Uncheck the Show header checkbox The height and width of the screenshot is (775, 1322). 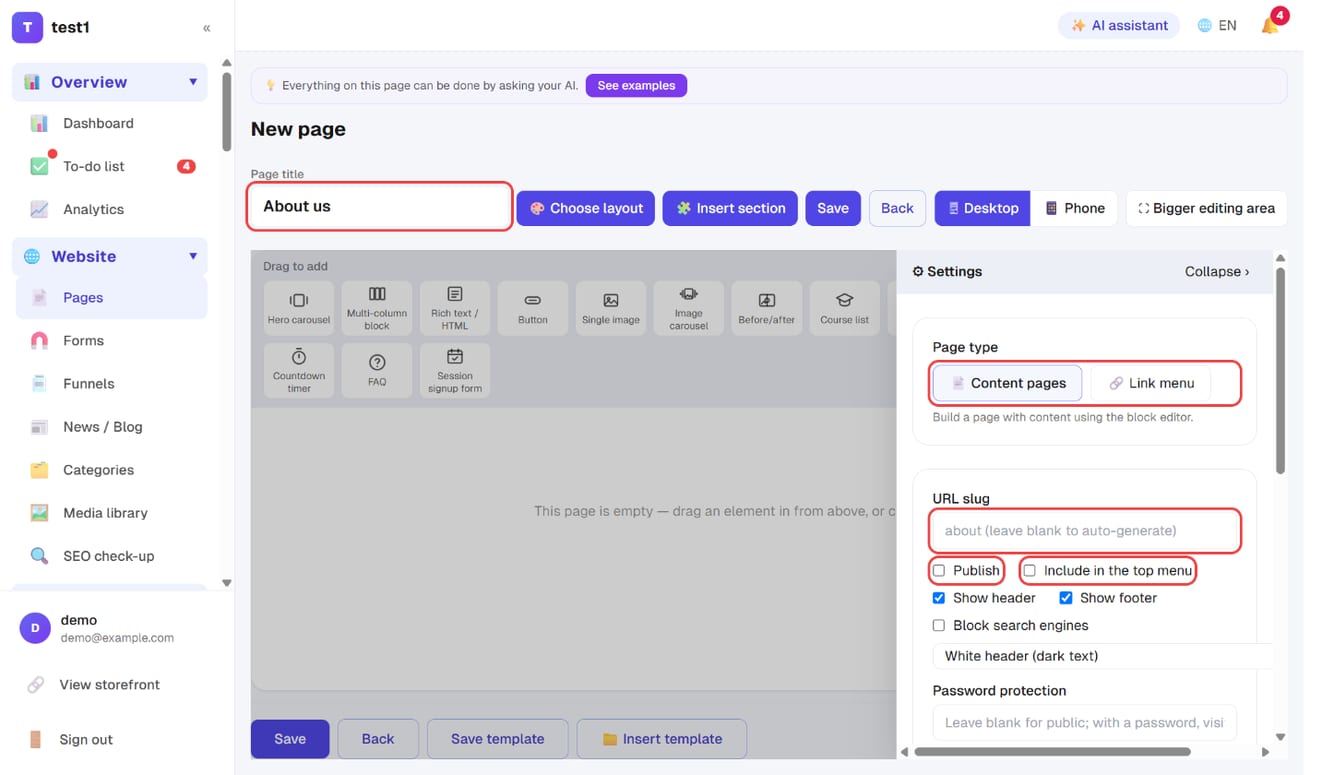(x=939, y=598)
